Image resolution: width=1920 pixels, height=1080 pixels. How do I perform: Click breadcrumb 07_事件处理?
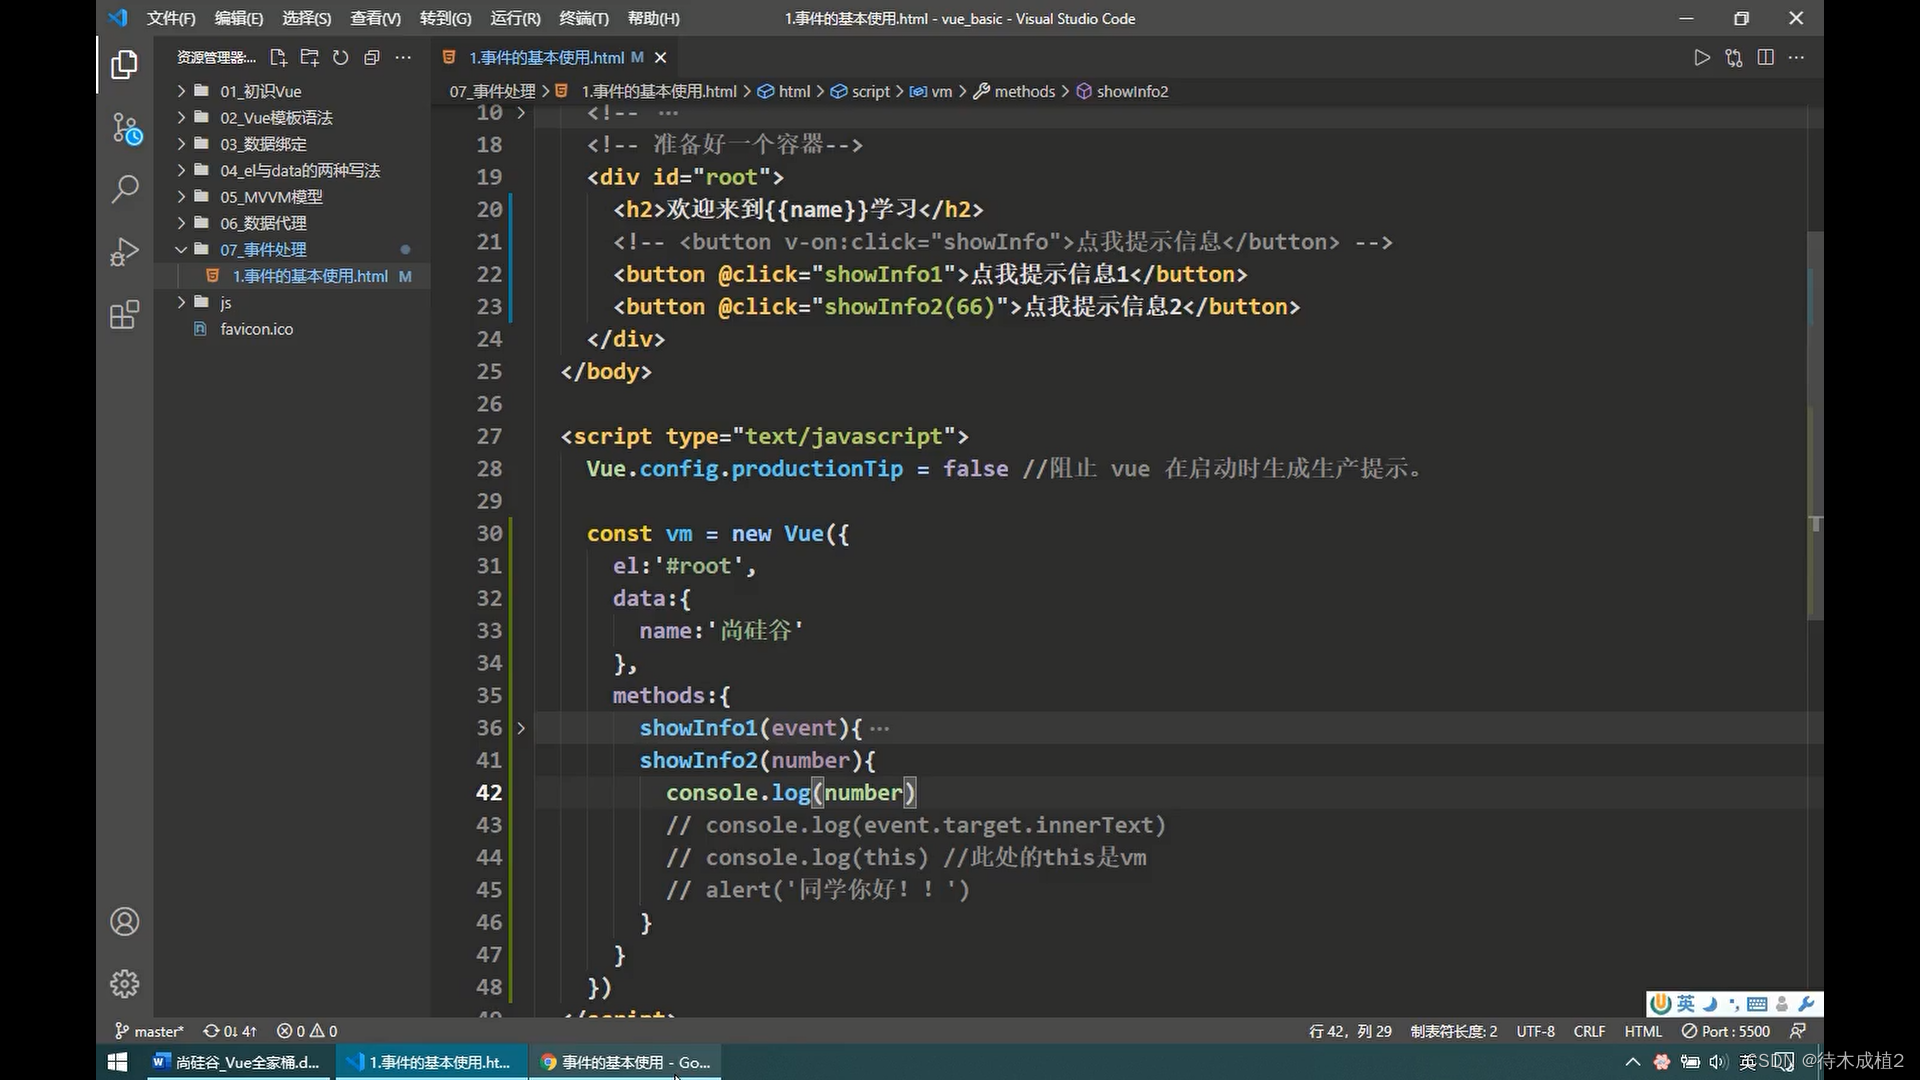(492, 91)
